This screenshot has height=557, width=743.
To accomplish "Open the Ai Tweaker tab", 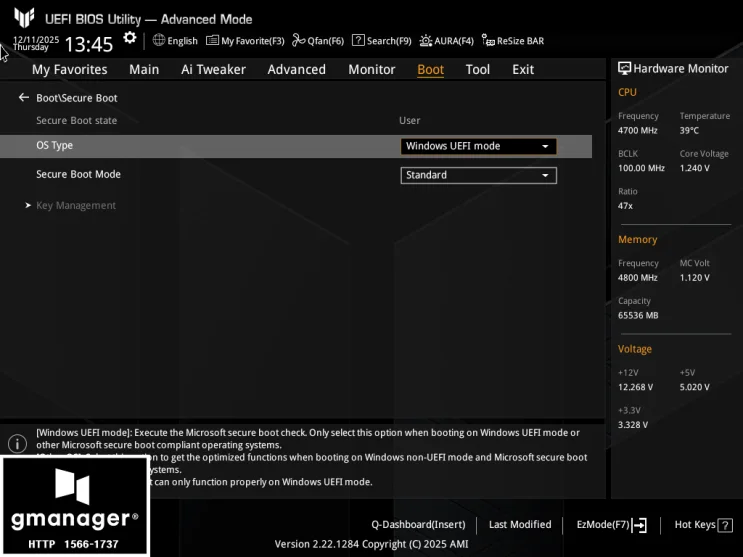I will (213, 70).
